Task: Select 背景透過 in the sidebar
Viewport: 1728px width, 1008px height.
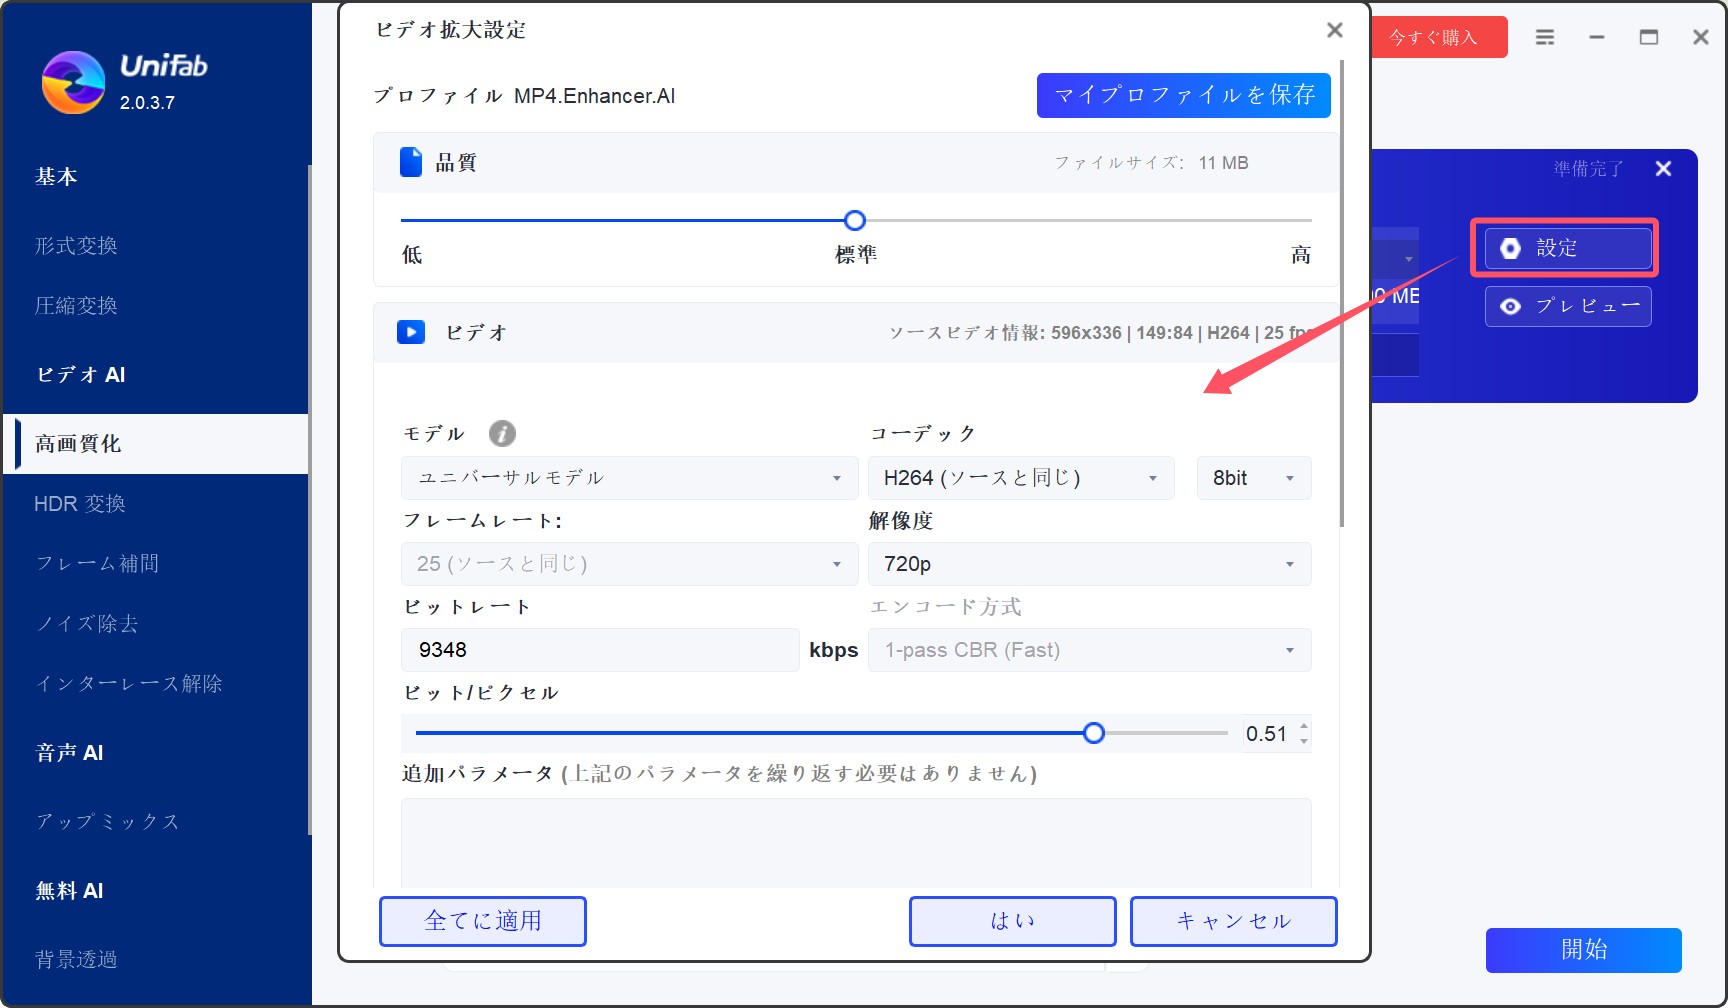Action: pos(76,960)
